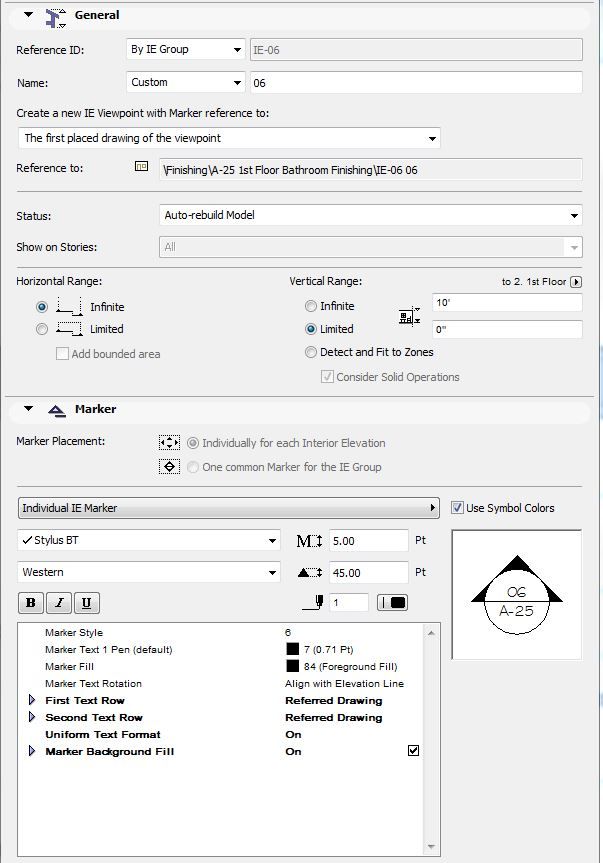Open the Reference ID 'By IE Group' dropdown
Screen dimensions: 603x863
[185, 50]
